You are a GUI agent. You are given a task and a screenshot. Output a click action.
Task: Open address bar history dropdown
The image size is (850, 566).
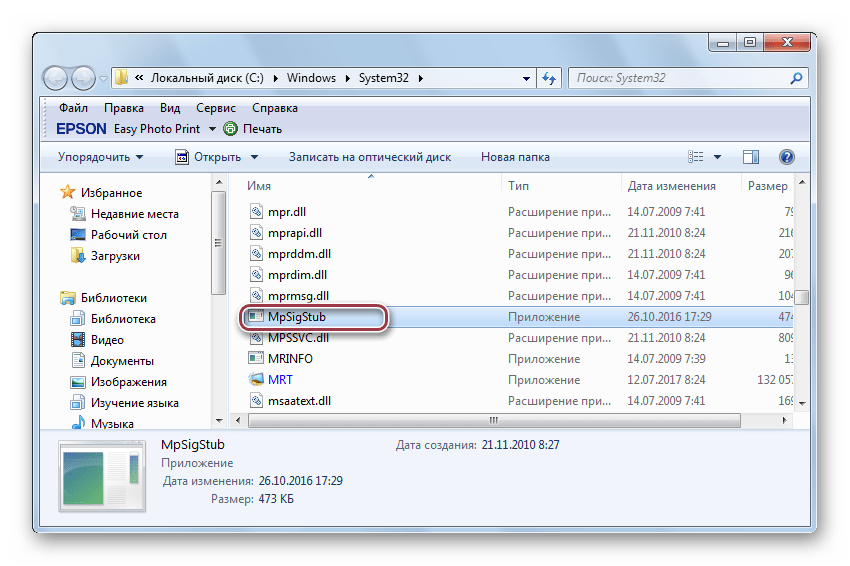526,79
